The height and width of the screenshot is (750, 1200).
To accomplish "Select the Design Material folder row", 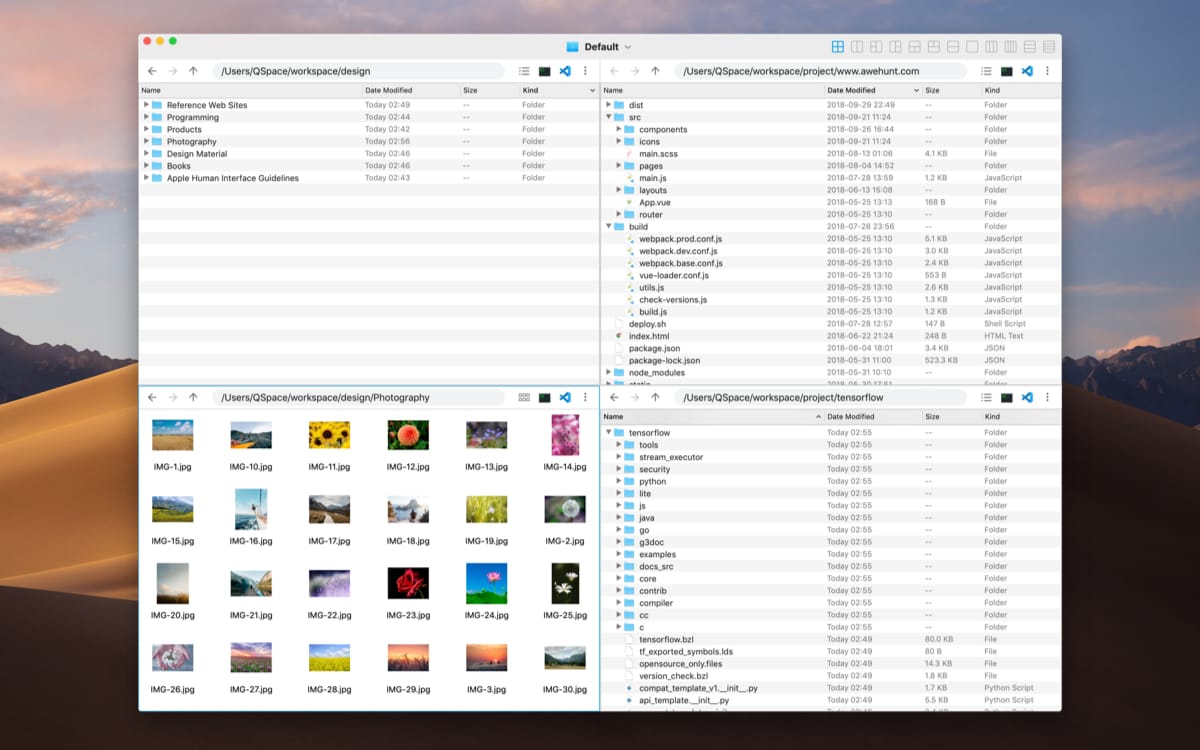I will point(369,153).
